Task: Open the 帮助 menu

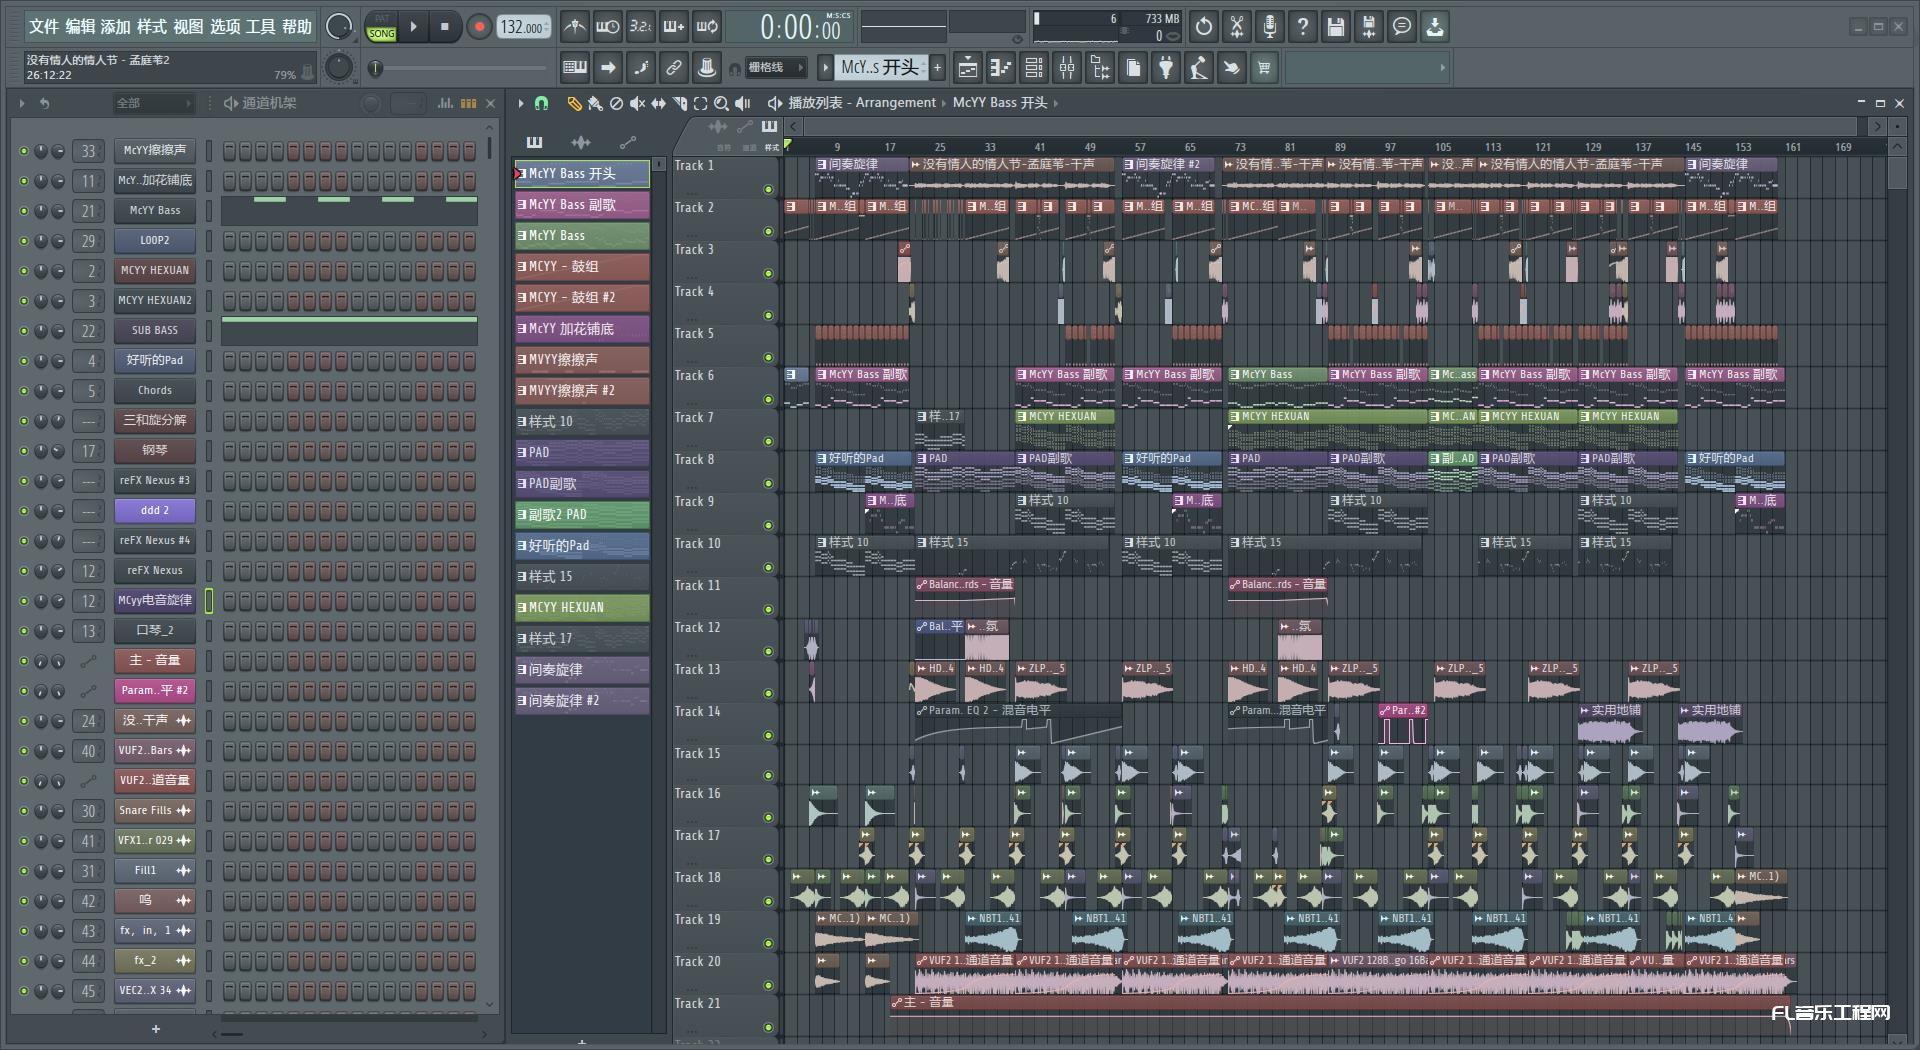Action: click(297, 27)
